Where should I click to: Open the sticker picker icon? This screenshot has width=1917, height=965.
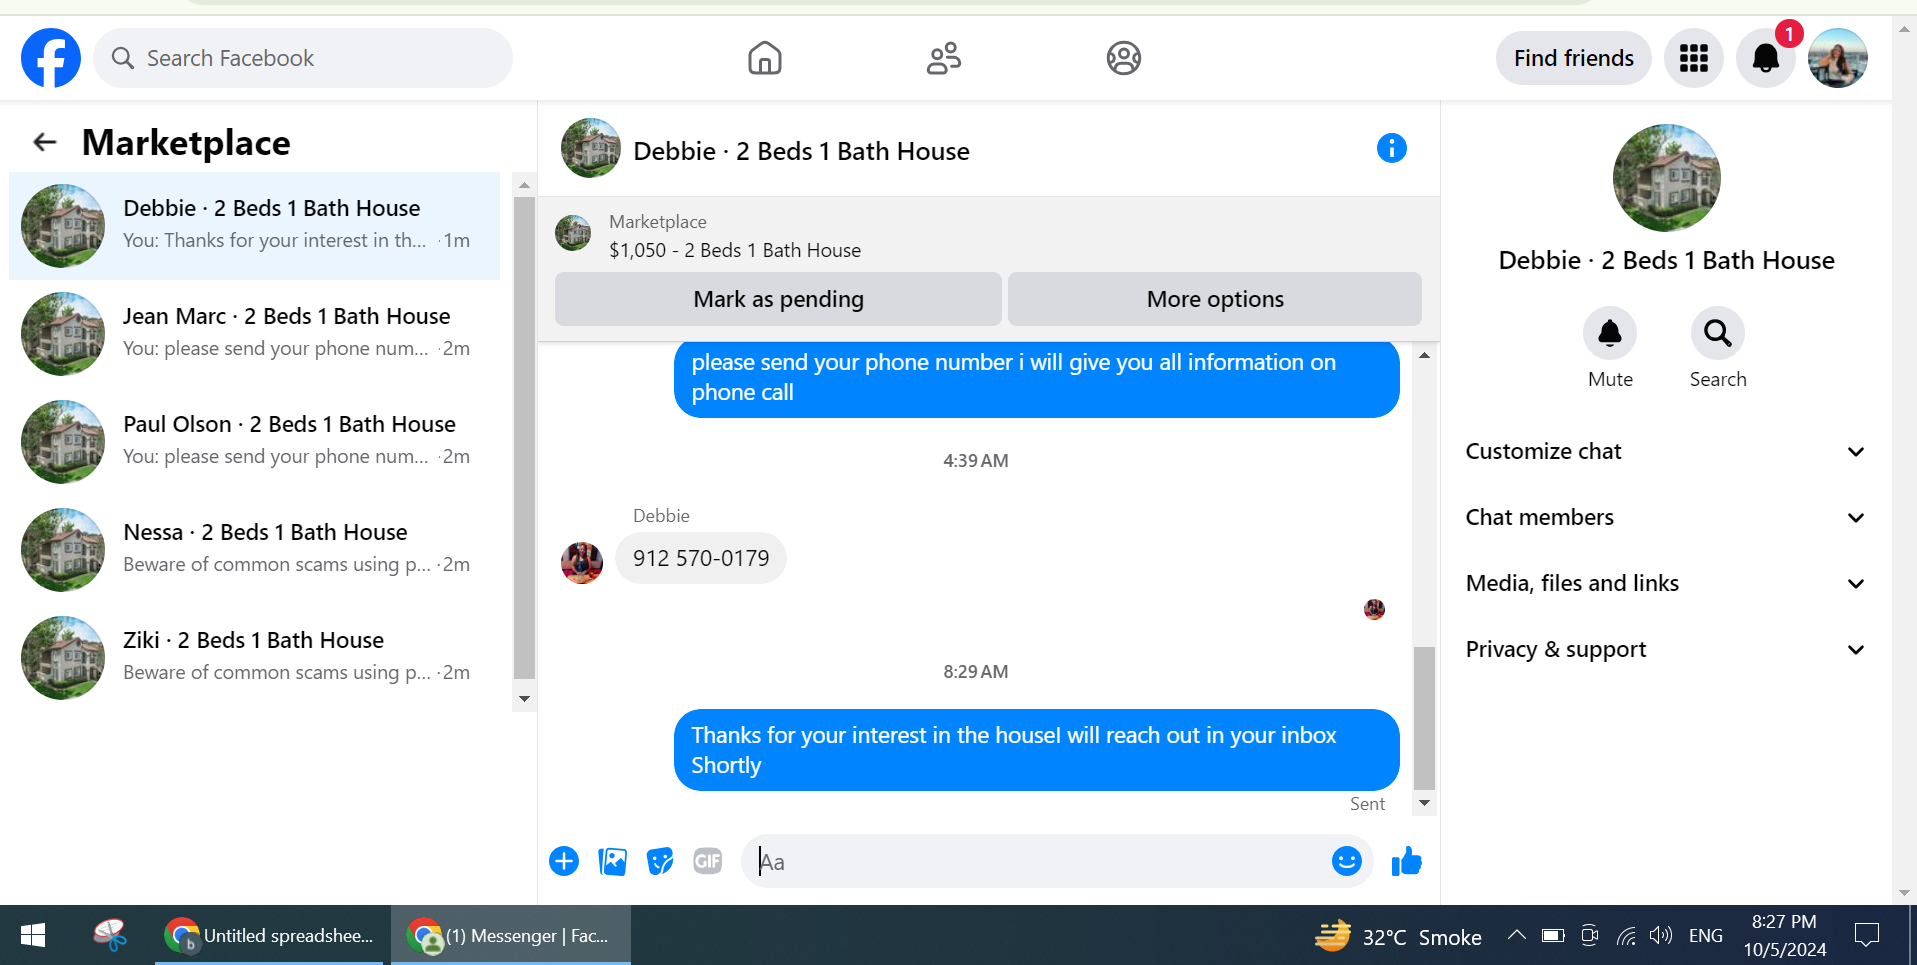(660, 861)
